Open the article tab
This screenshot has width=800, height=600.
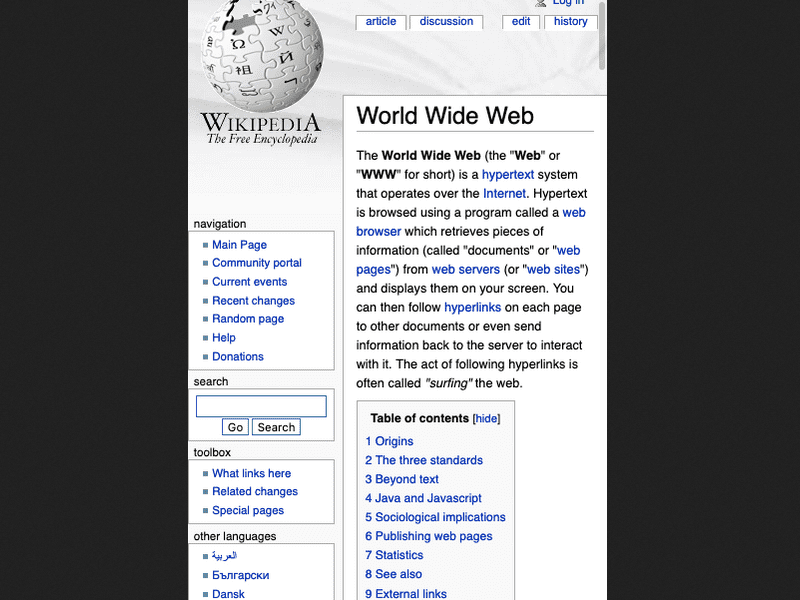tap(380, 22)
